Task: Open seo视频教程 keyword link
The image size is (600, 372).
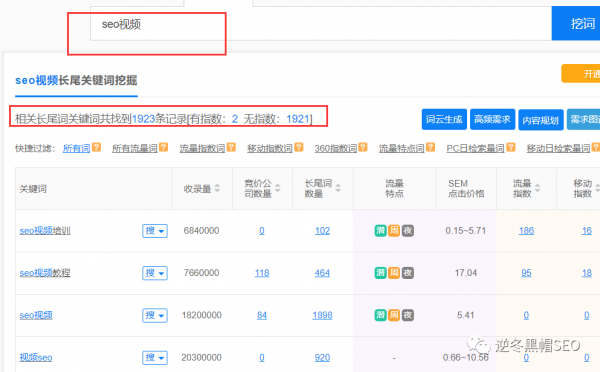Action: [x=45, y=273]
